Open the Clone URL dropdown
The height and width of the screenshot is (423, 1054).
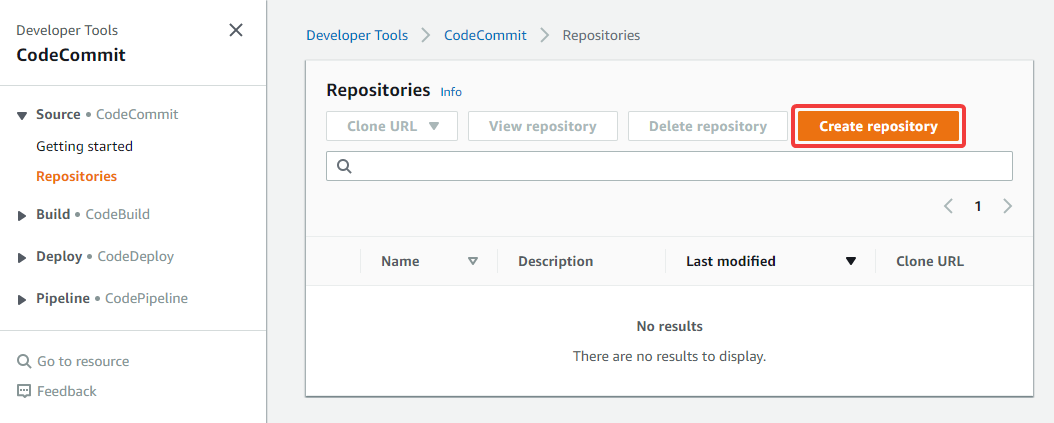tap(392, 126)
